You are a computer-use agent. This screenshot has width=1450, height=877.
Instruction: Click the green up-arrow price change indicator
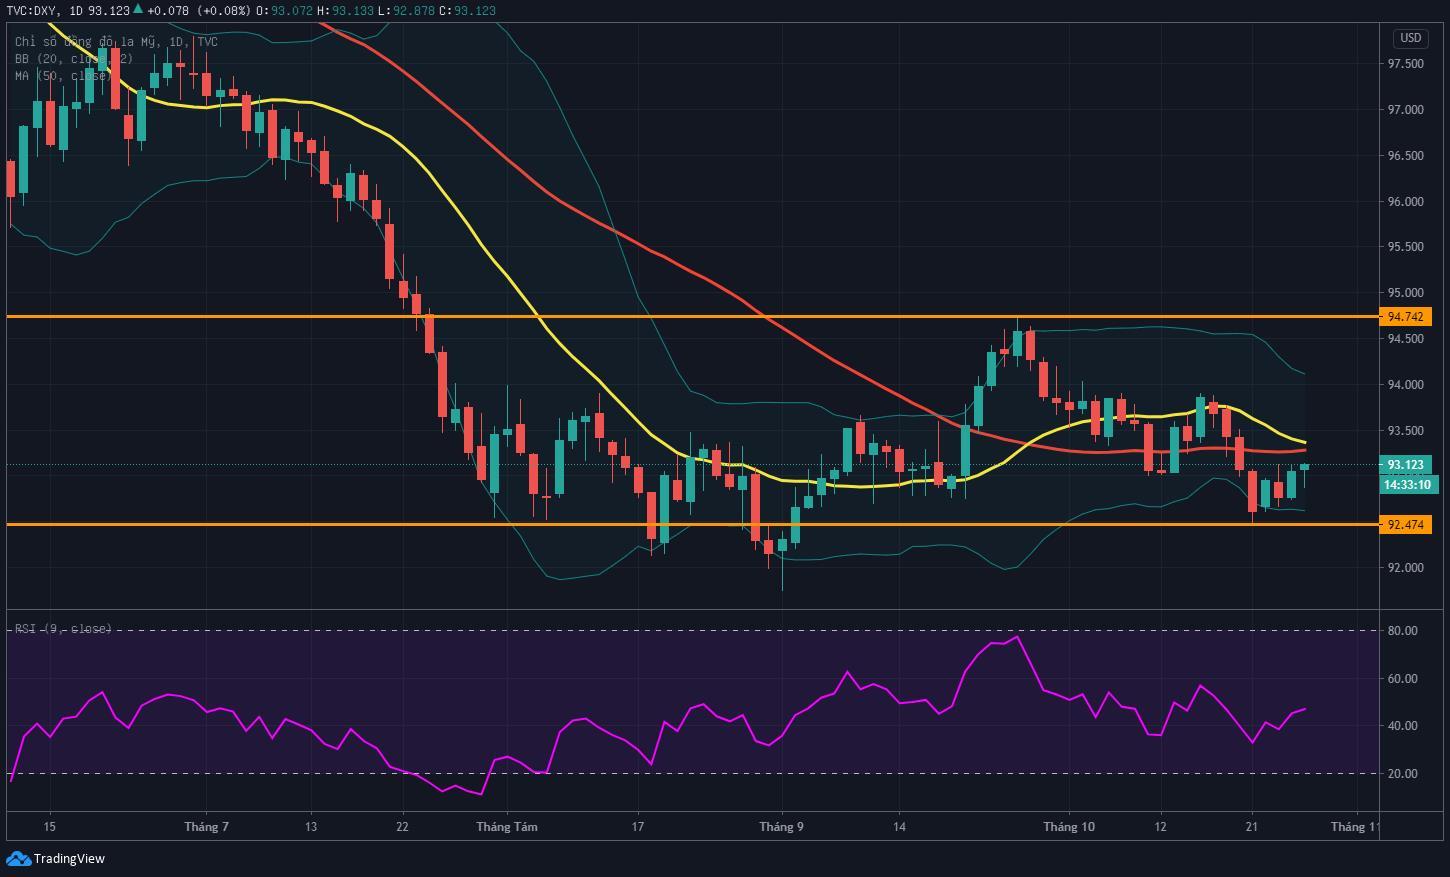click(x=137, y=10)
